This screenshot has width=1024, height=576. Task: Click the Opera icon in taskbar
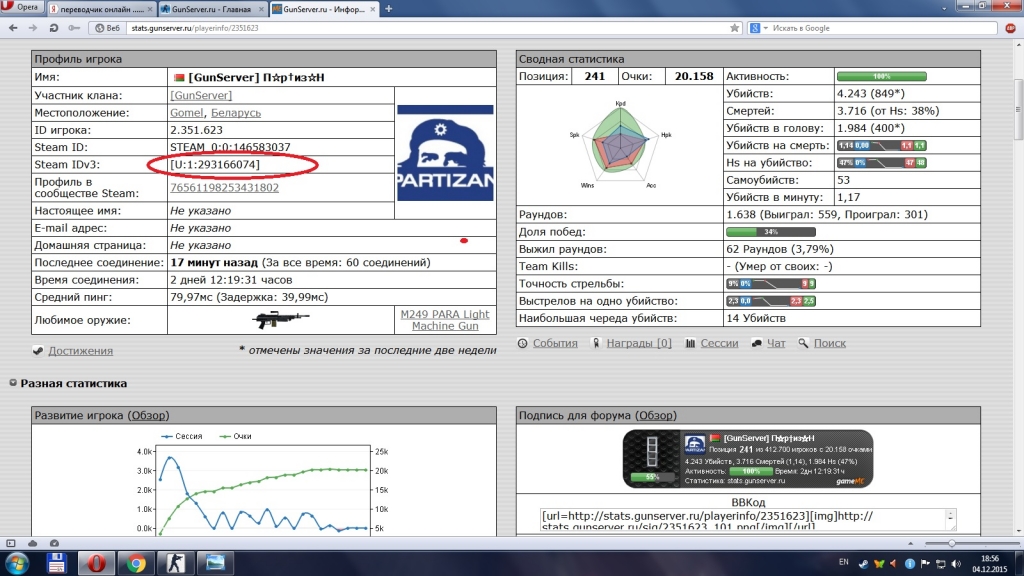click(x=97, y=562)
